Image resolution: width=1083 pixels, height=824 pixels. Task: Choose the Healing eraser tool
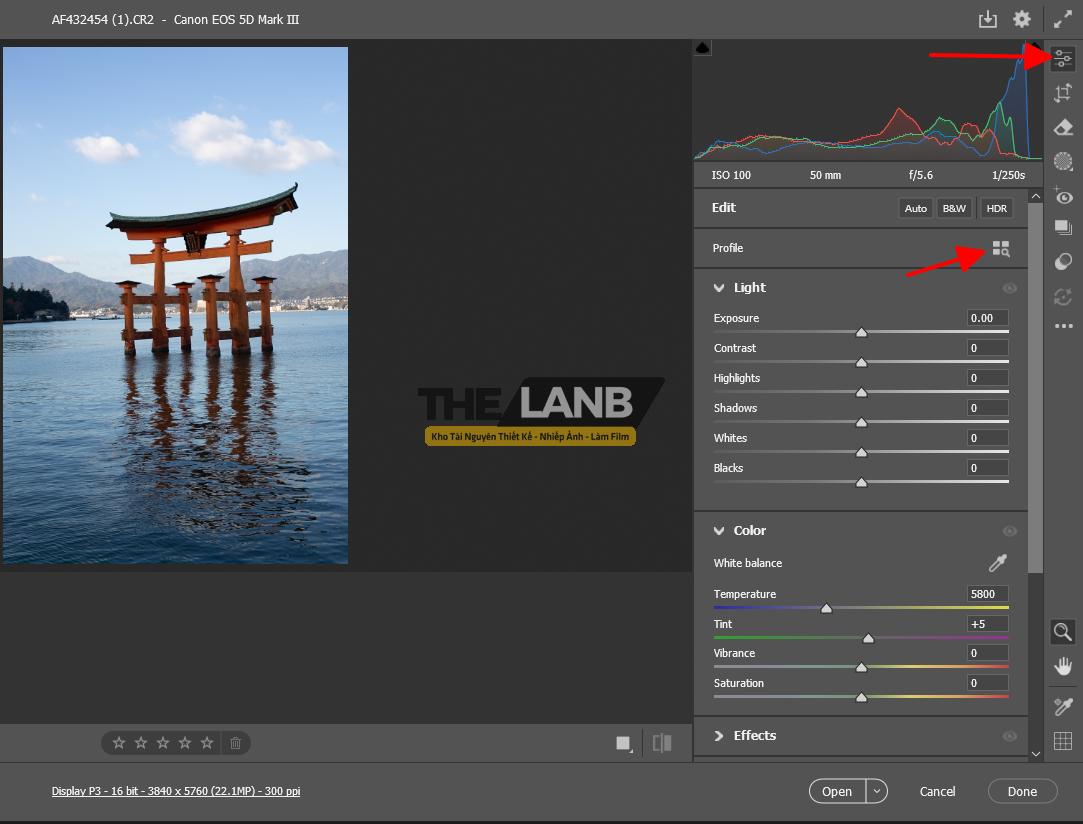pyautogui.click(x=1063, y=127)
